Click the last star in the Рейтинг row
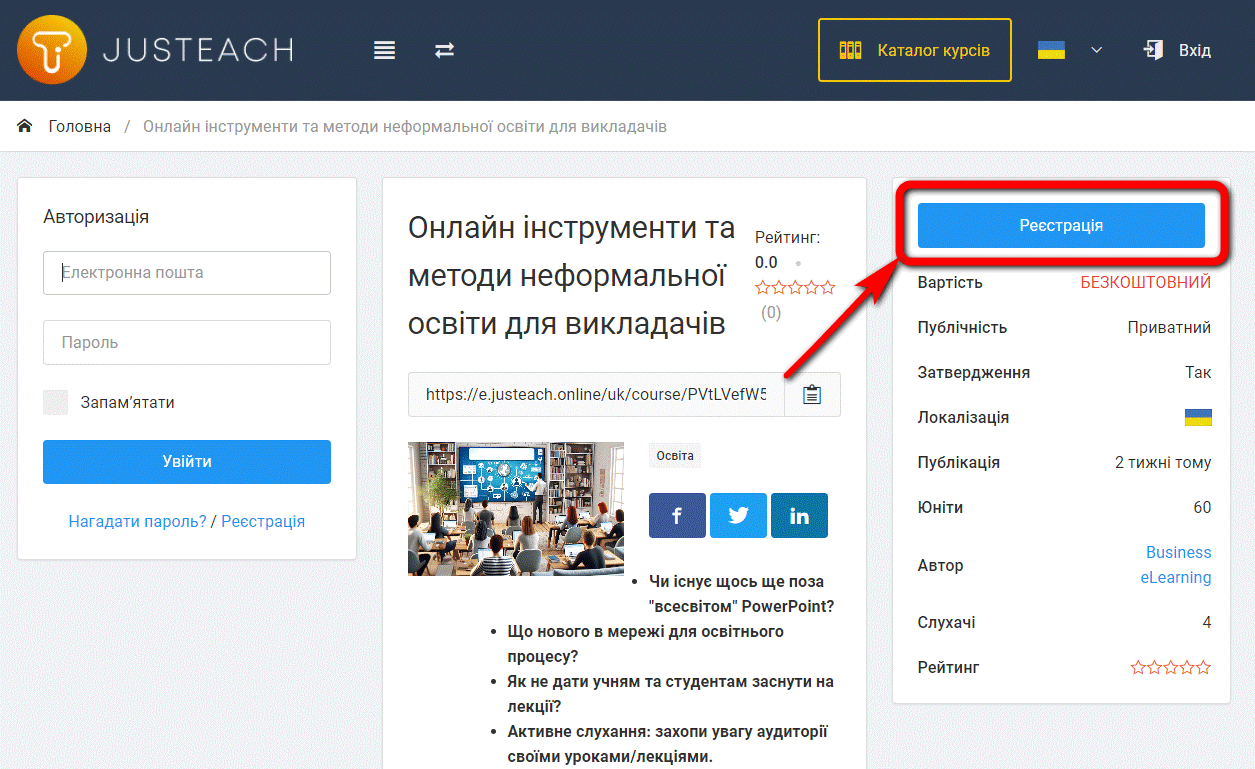The image size is (1255, 769). pos(1202,666)
